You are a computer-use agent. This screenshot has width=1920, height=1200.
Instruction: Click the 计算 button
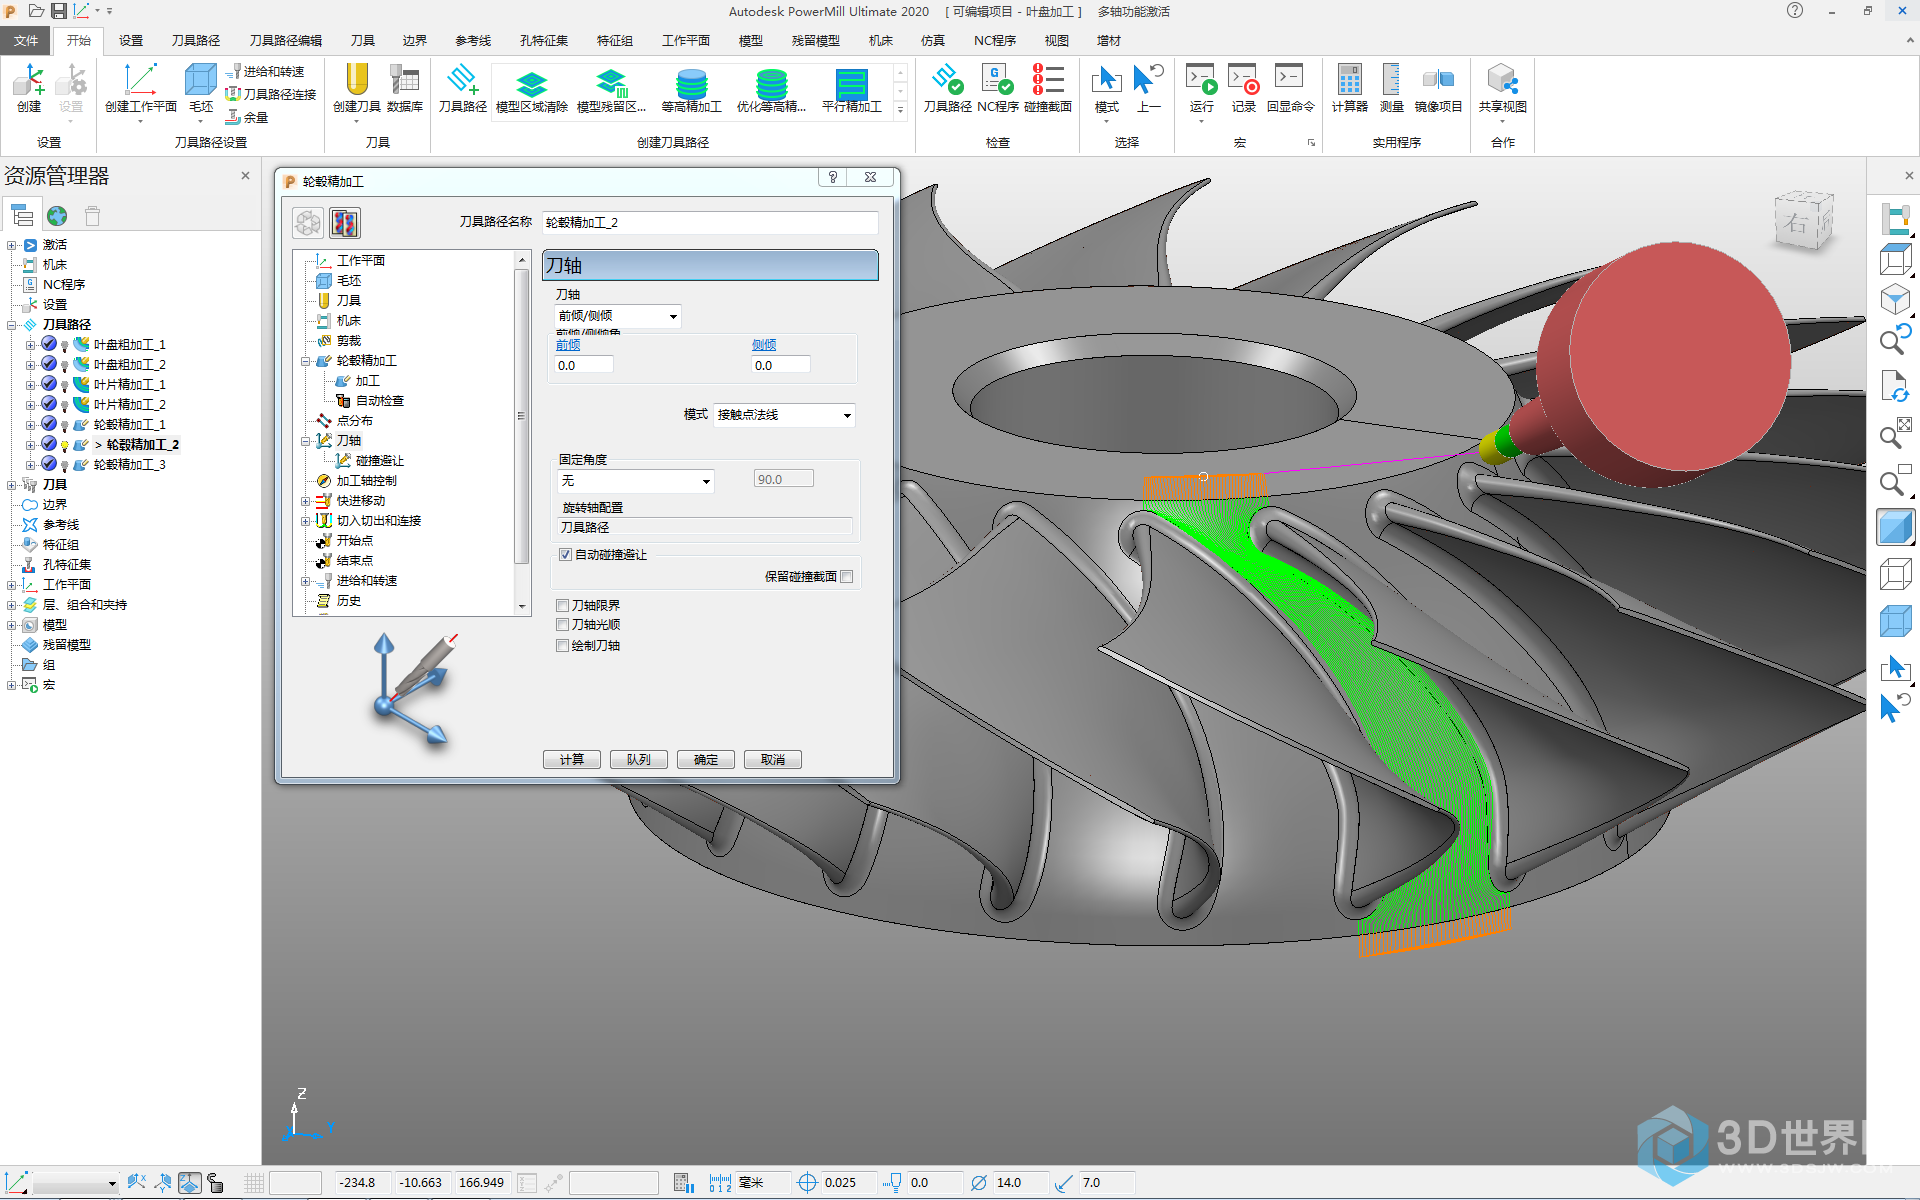[572, 760]
